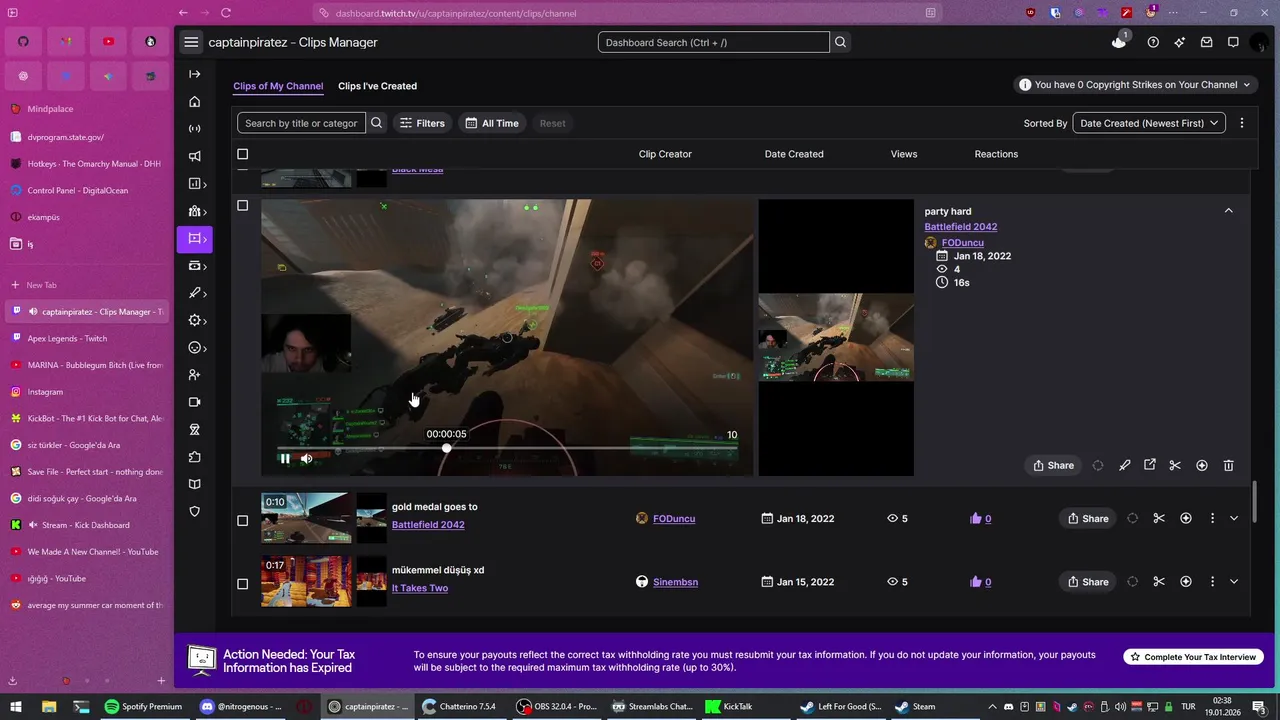The height and width of the screenshot is (720, 1280).
Task: Click the clip player seek bar handle
Action: tap(447, 448)
